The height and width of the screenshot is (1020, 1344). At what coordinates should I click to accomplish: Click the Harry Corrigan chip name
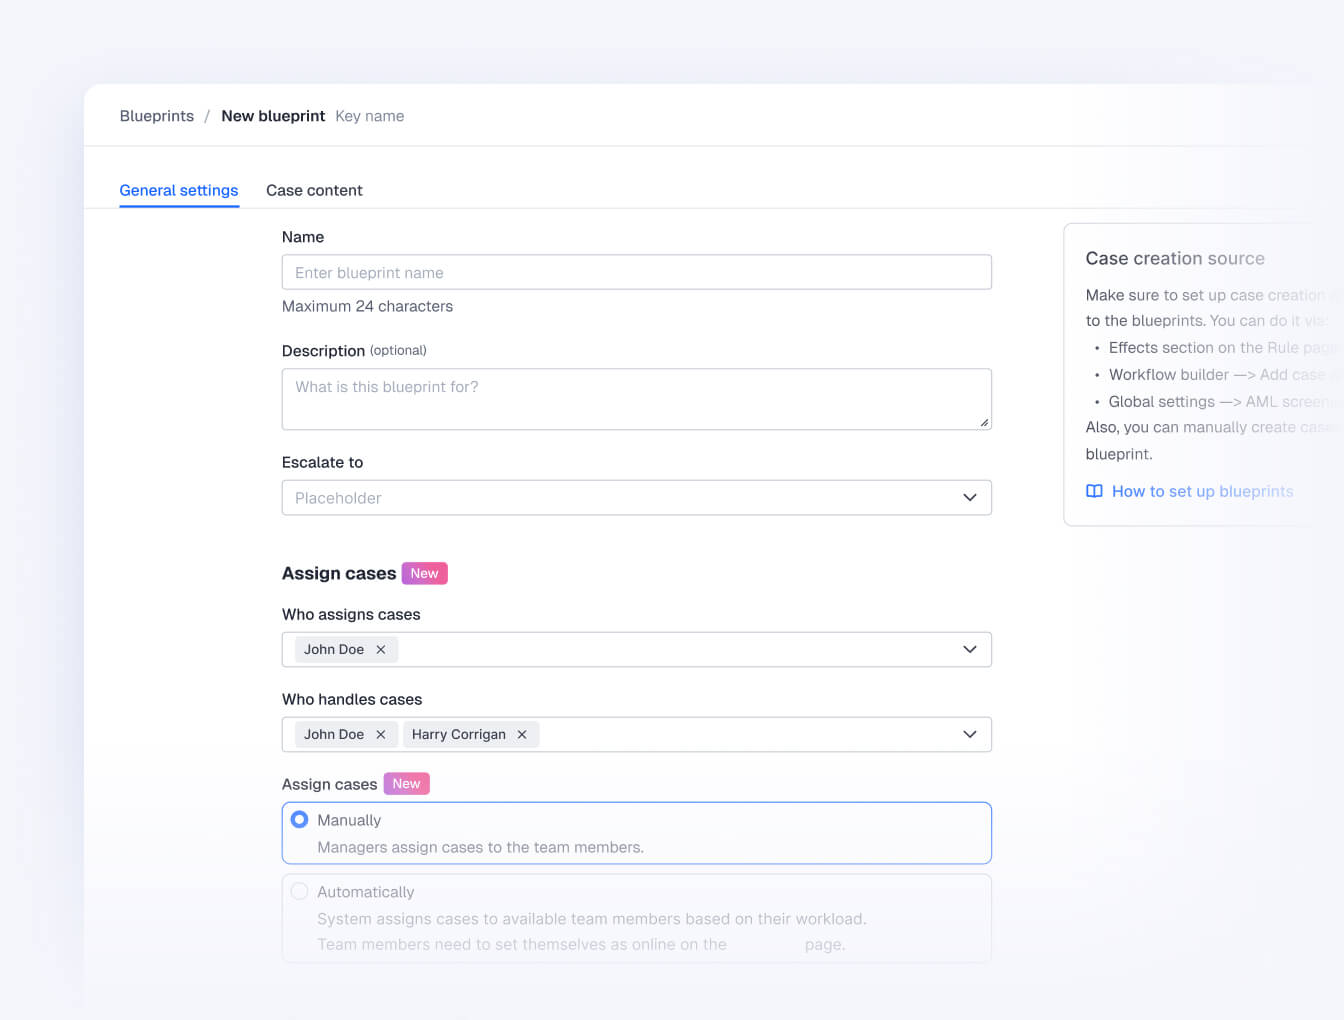click(x=459, y=735)
